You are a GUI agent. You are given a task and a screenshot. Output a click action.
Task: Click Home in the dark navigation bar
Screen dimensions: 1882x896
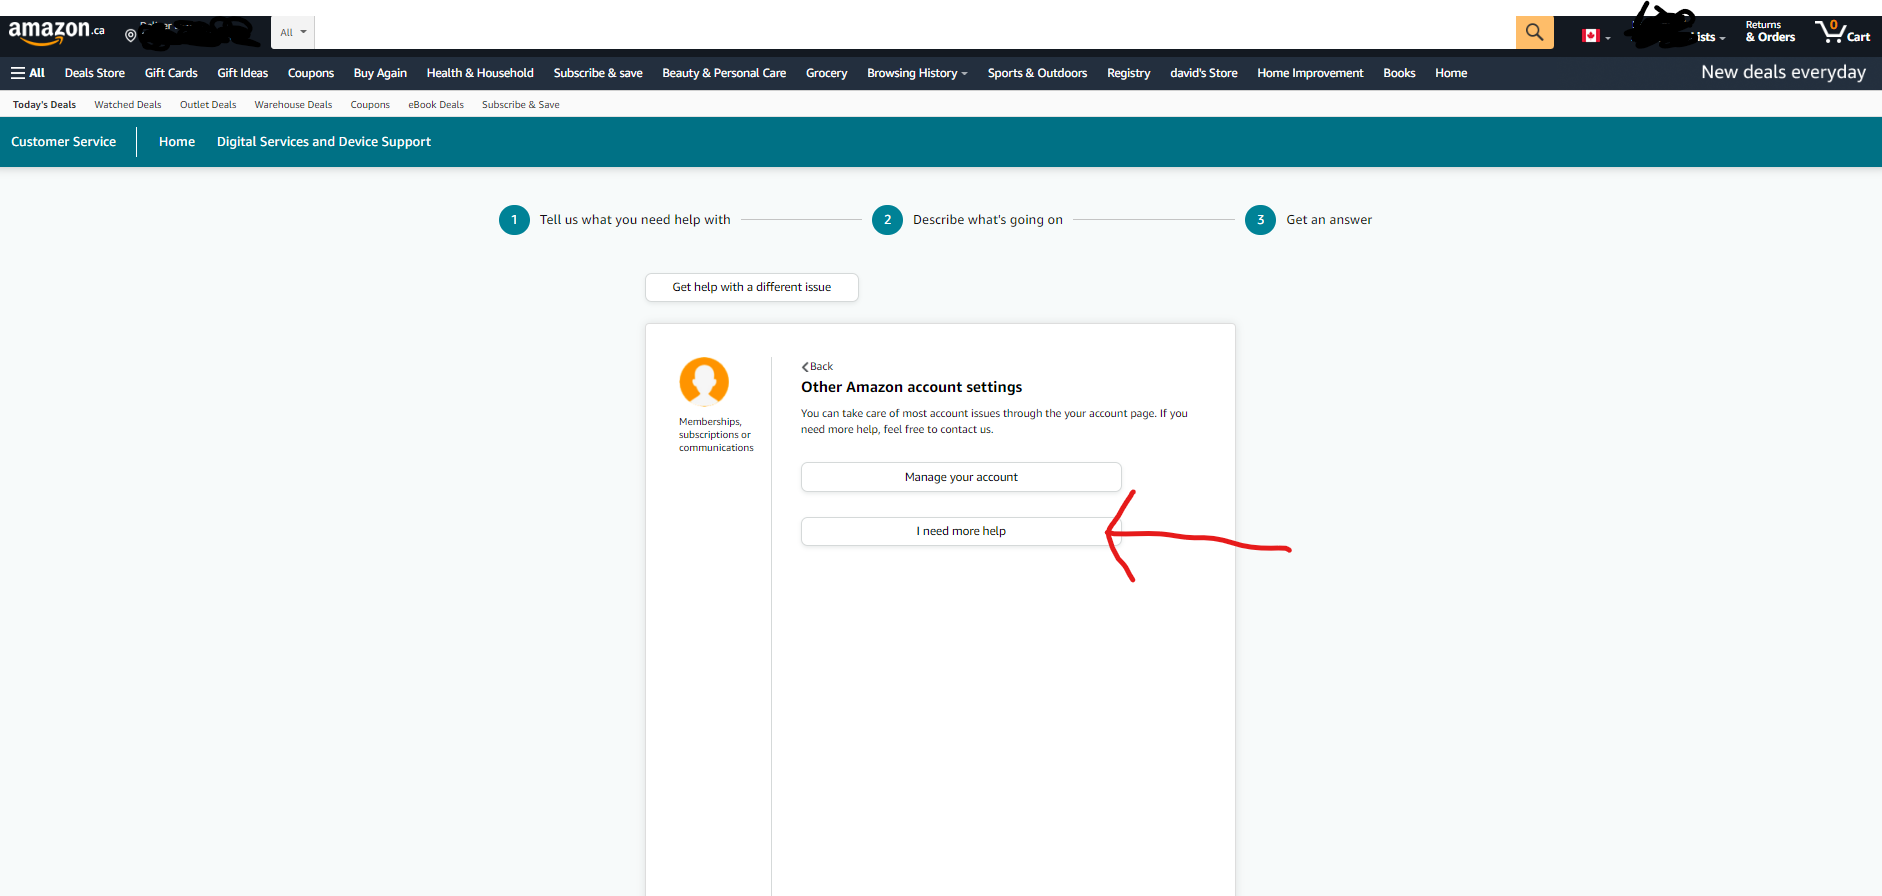pyautogui.click(x=1451, y=73)
